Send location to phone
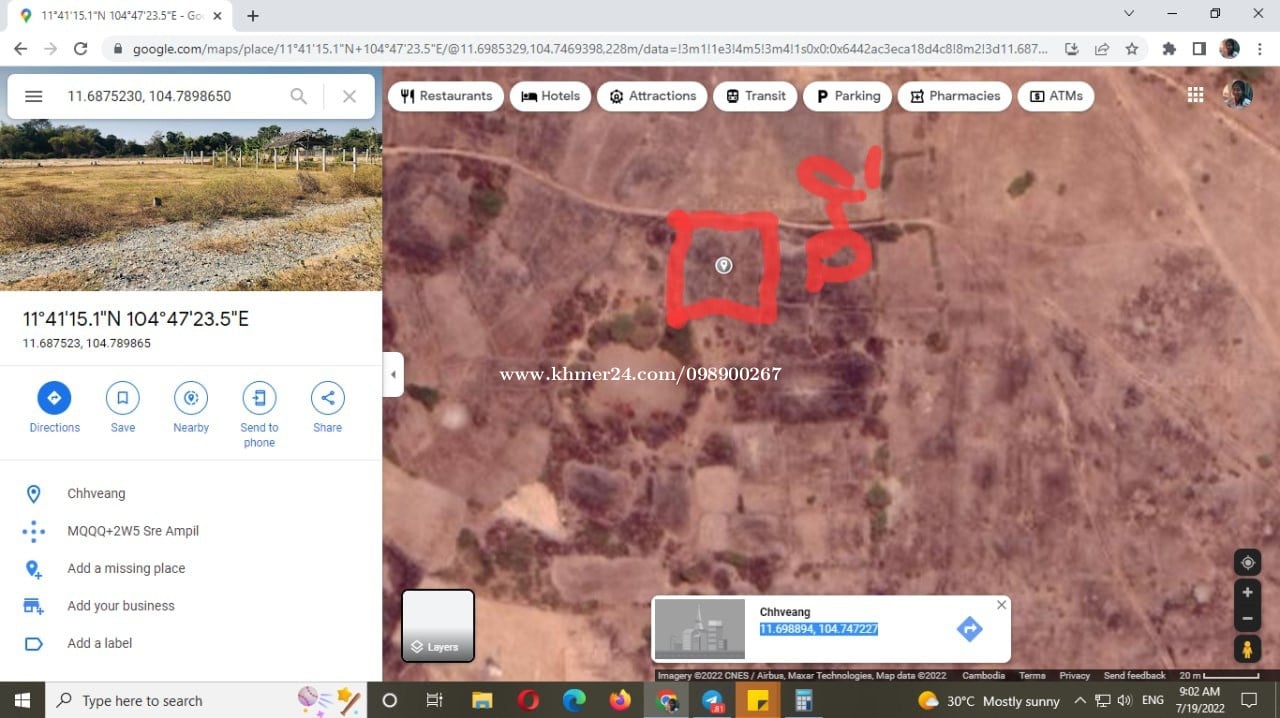This screenshot has width=1280, height=718. tap(259, 398)
